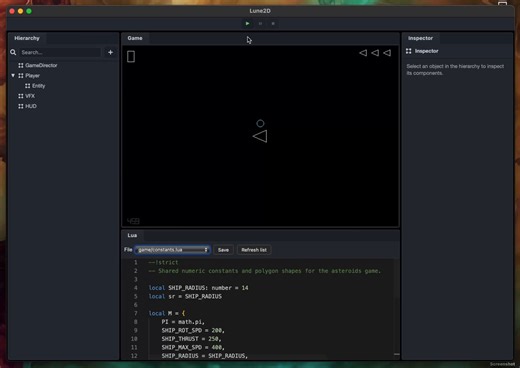Click the Pause button in the toolbar
Viewport: 520px width, 368px height.
[260, 24]
